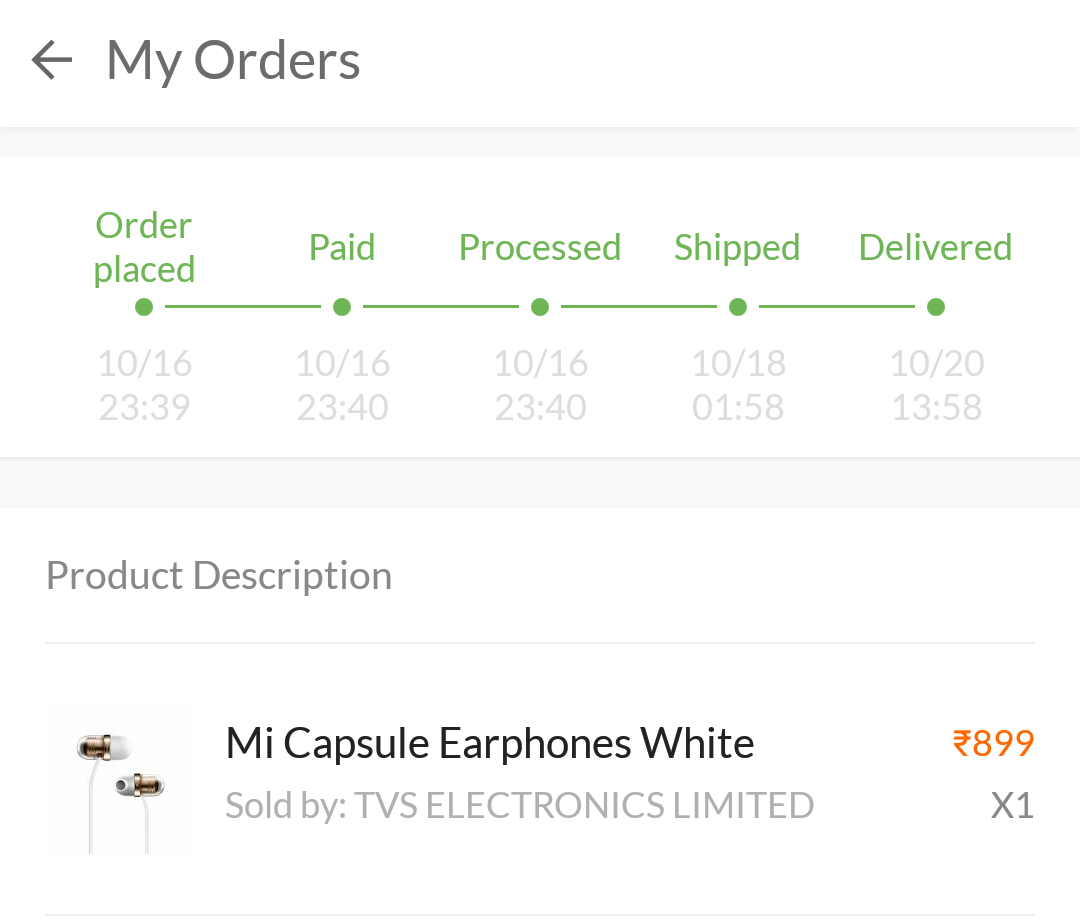Image resolution: width=1080 pixels, height=922 pixels.
Task: Click the Product Description heading
Action: (x=219, y=576)
